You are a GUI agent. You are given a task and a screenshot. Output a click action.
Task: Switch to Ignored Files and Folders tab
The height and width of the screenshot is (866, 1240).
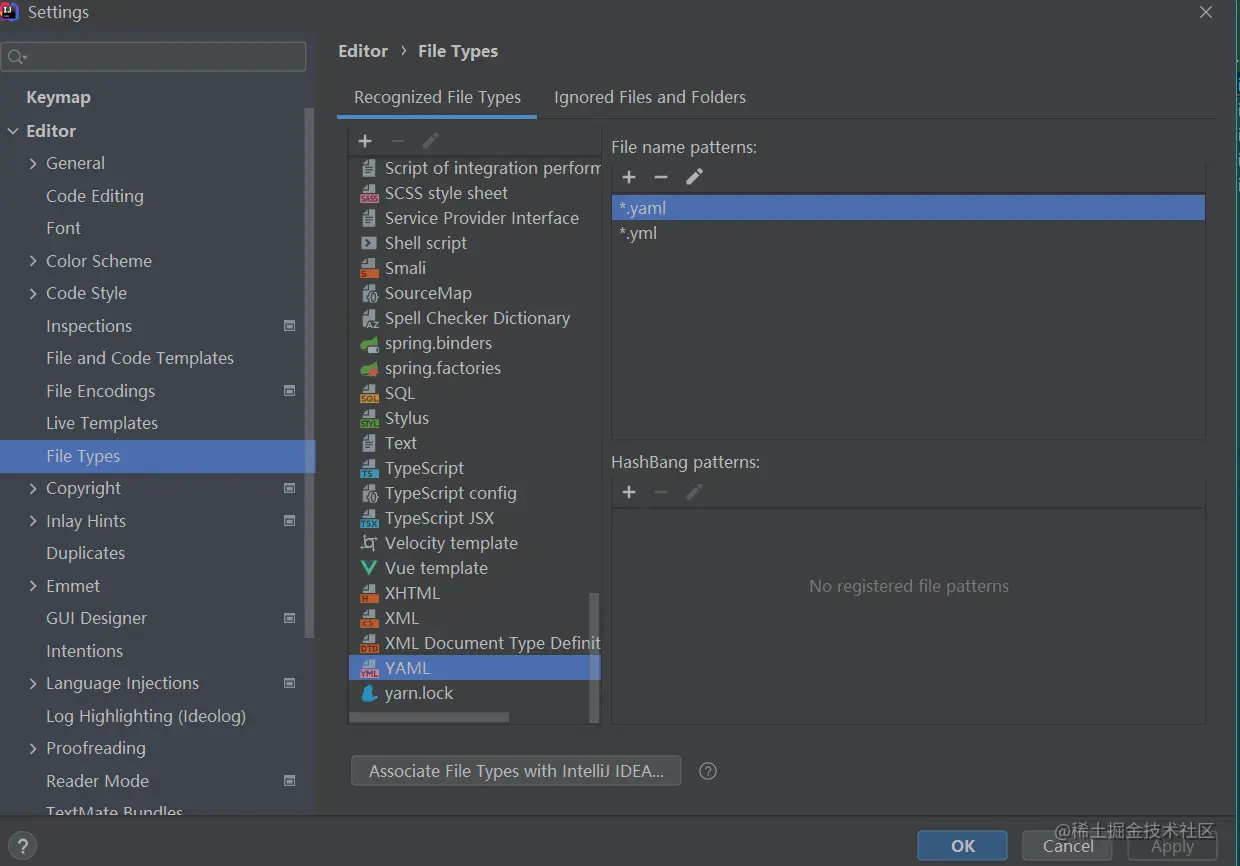[650, 97]
